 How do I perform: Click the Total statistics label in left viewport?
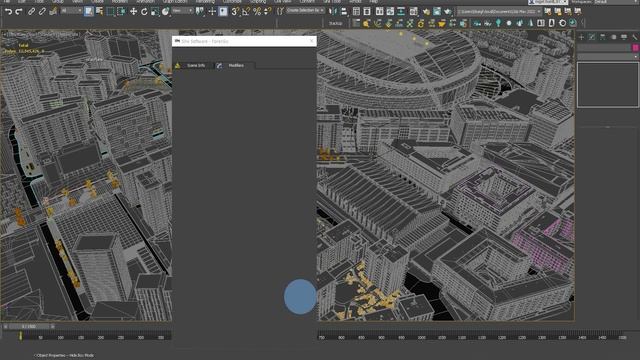pos(24,46)
